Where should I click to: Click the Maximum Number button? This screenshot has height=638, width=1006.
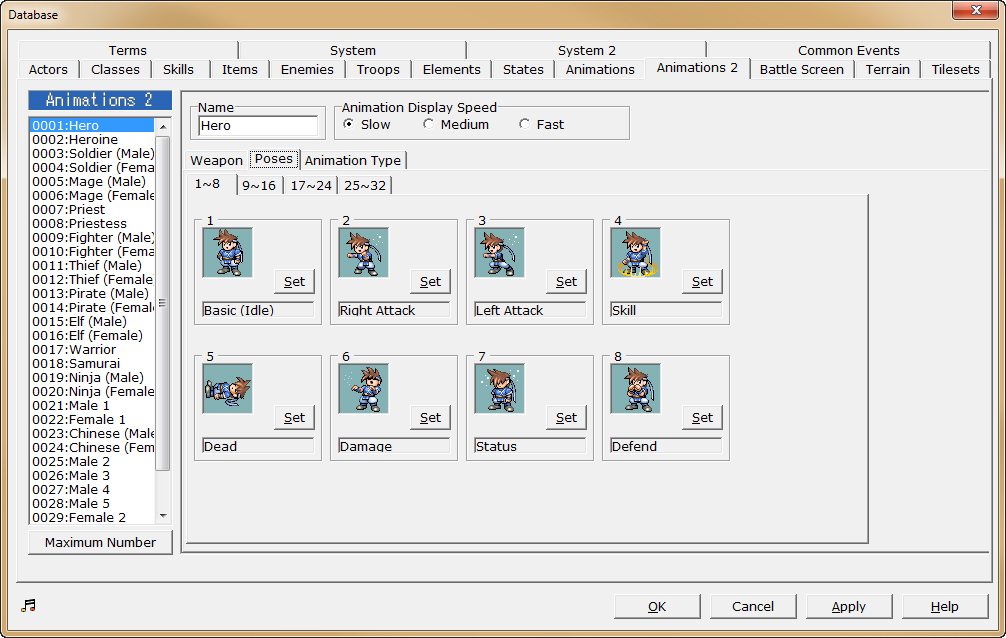[x=99, y=542]
